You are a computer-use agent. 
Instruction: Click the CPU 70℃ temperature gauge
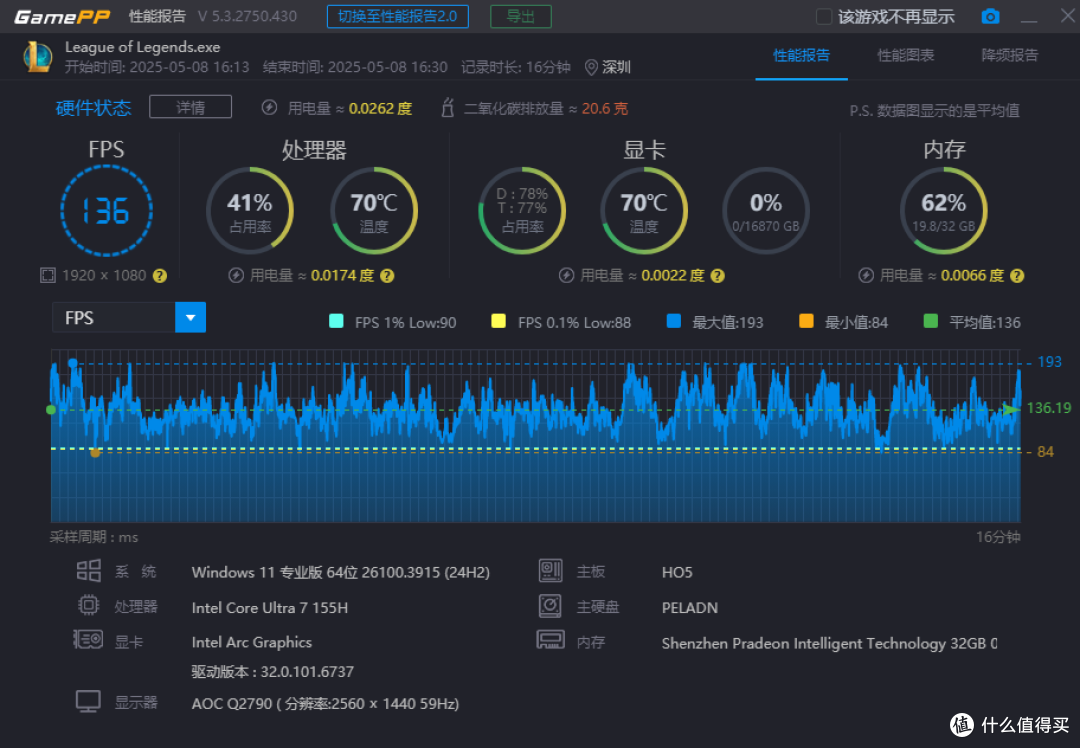coord(374,211)
